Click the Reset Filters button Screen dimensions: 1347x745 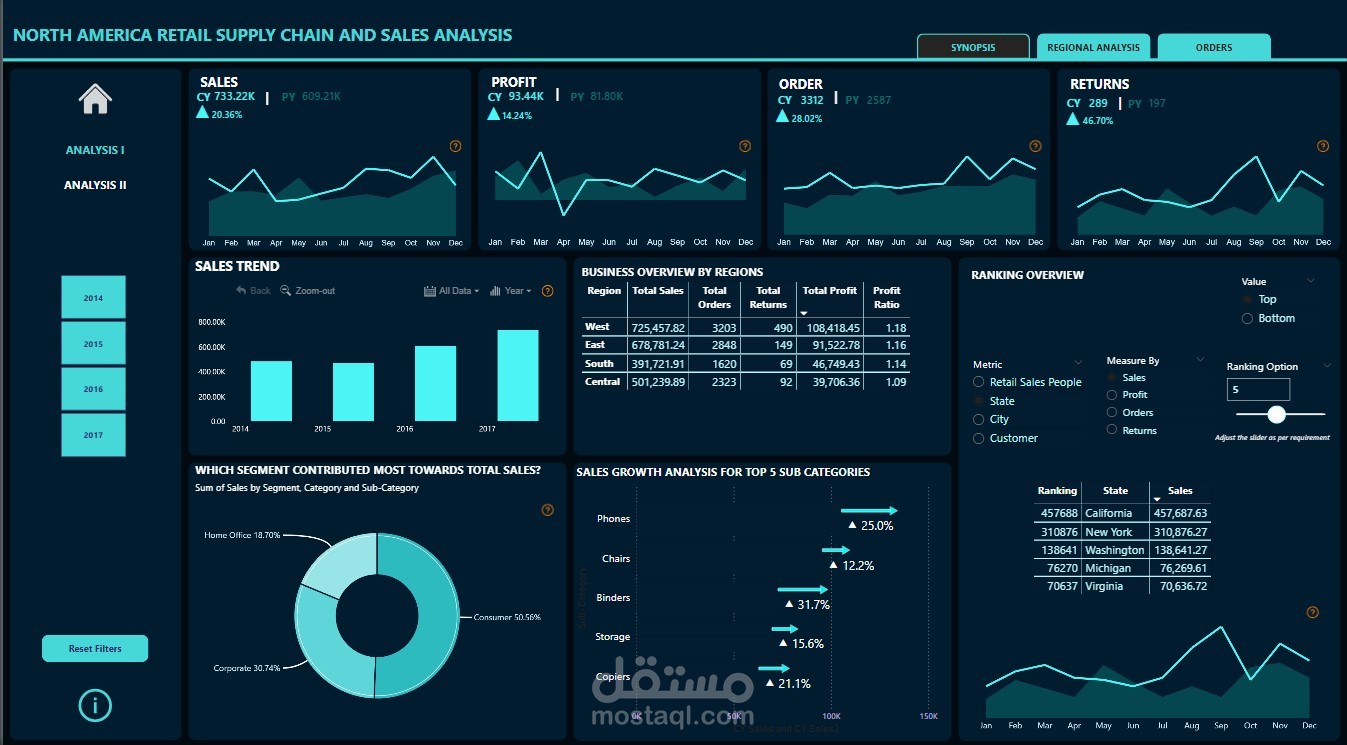[x=95, y=649]
